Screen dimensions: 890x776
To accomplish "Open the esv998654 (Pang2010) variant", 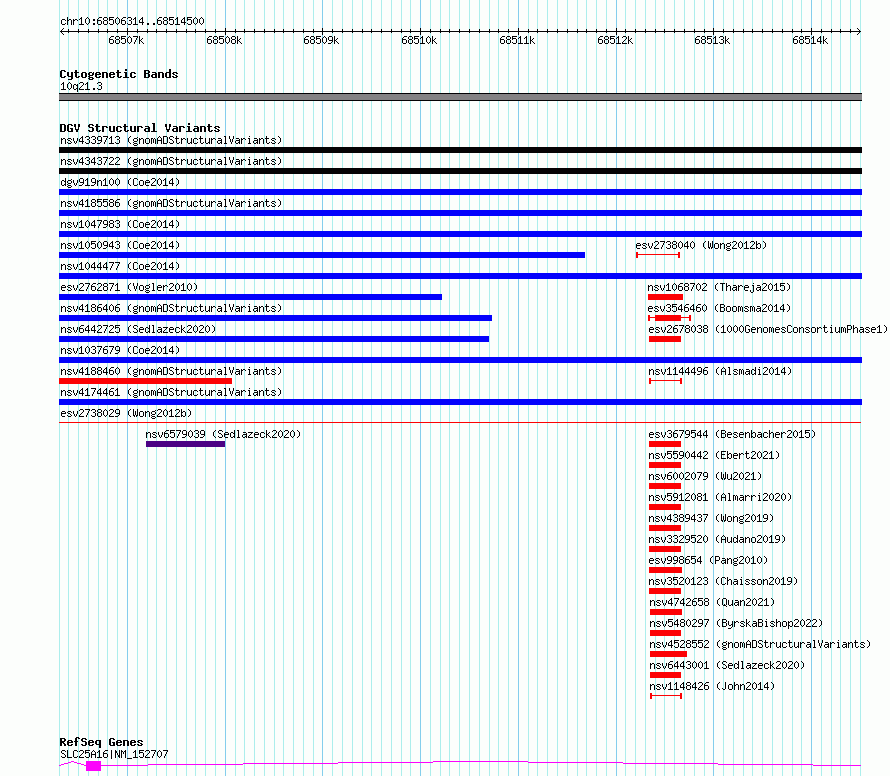I will pyautogui.click(x=708, y=560).
